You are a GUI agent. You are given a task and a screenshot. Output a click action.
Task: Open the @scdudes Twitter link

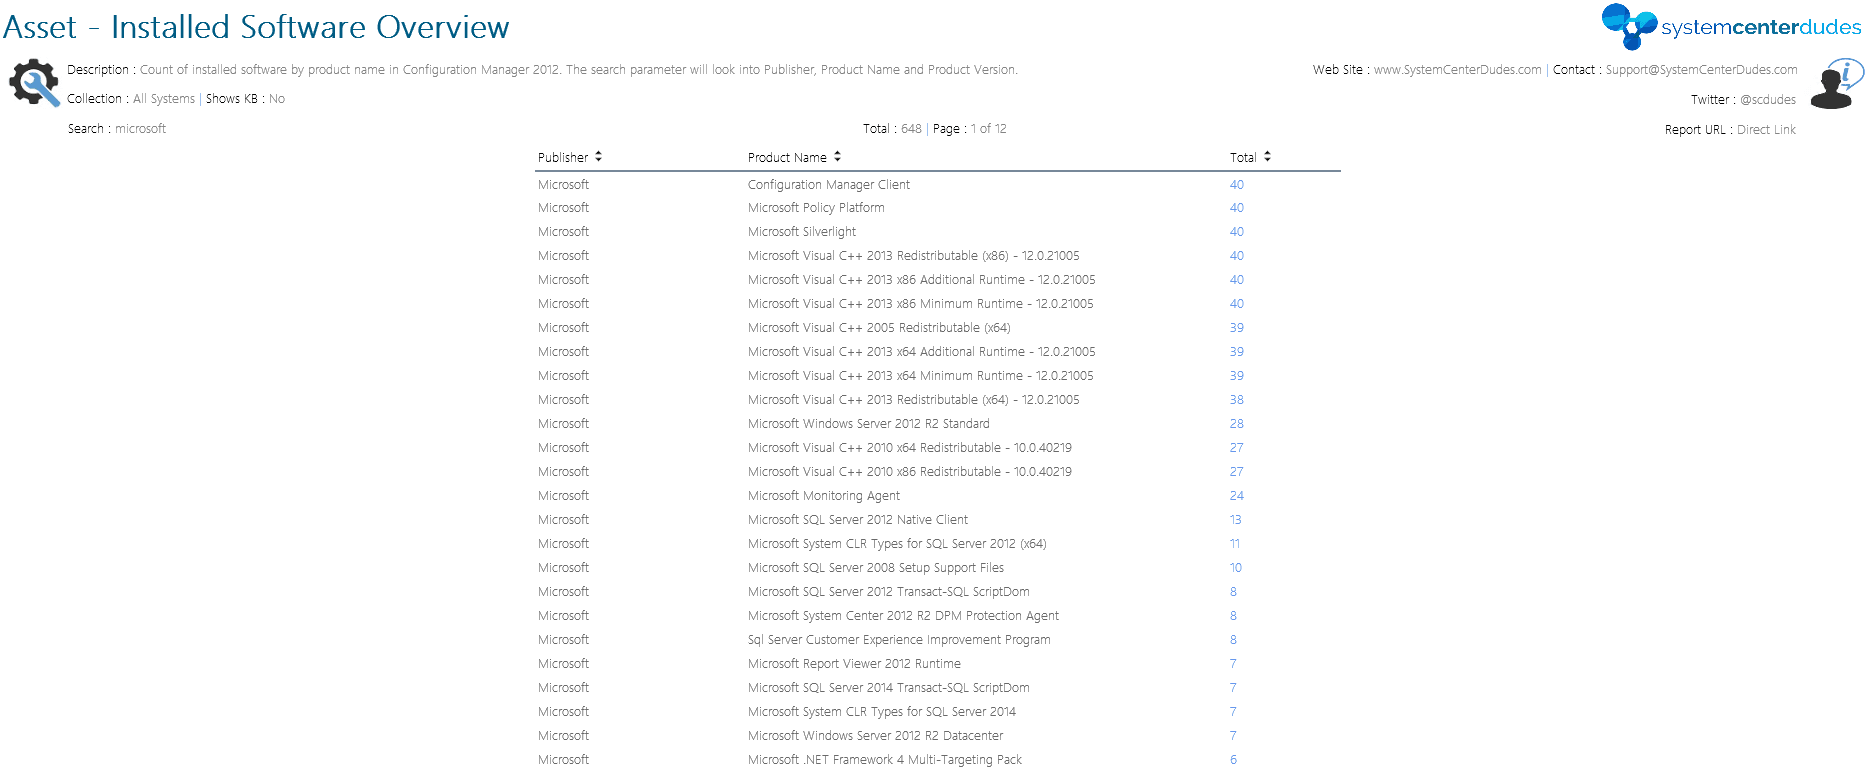[x=1767, y=100]
